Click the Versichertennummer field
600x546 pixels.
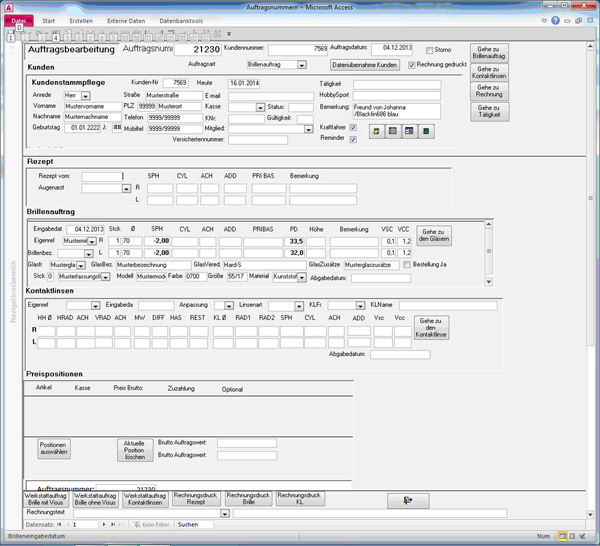click(258, 140)
